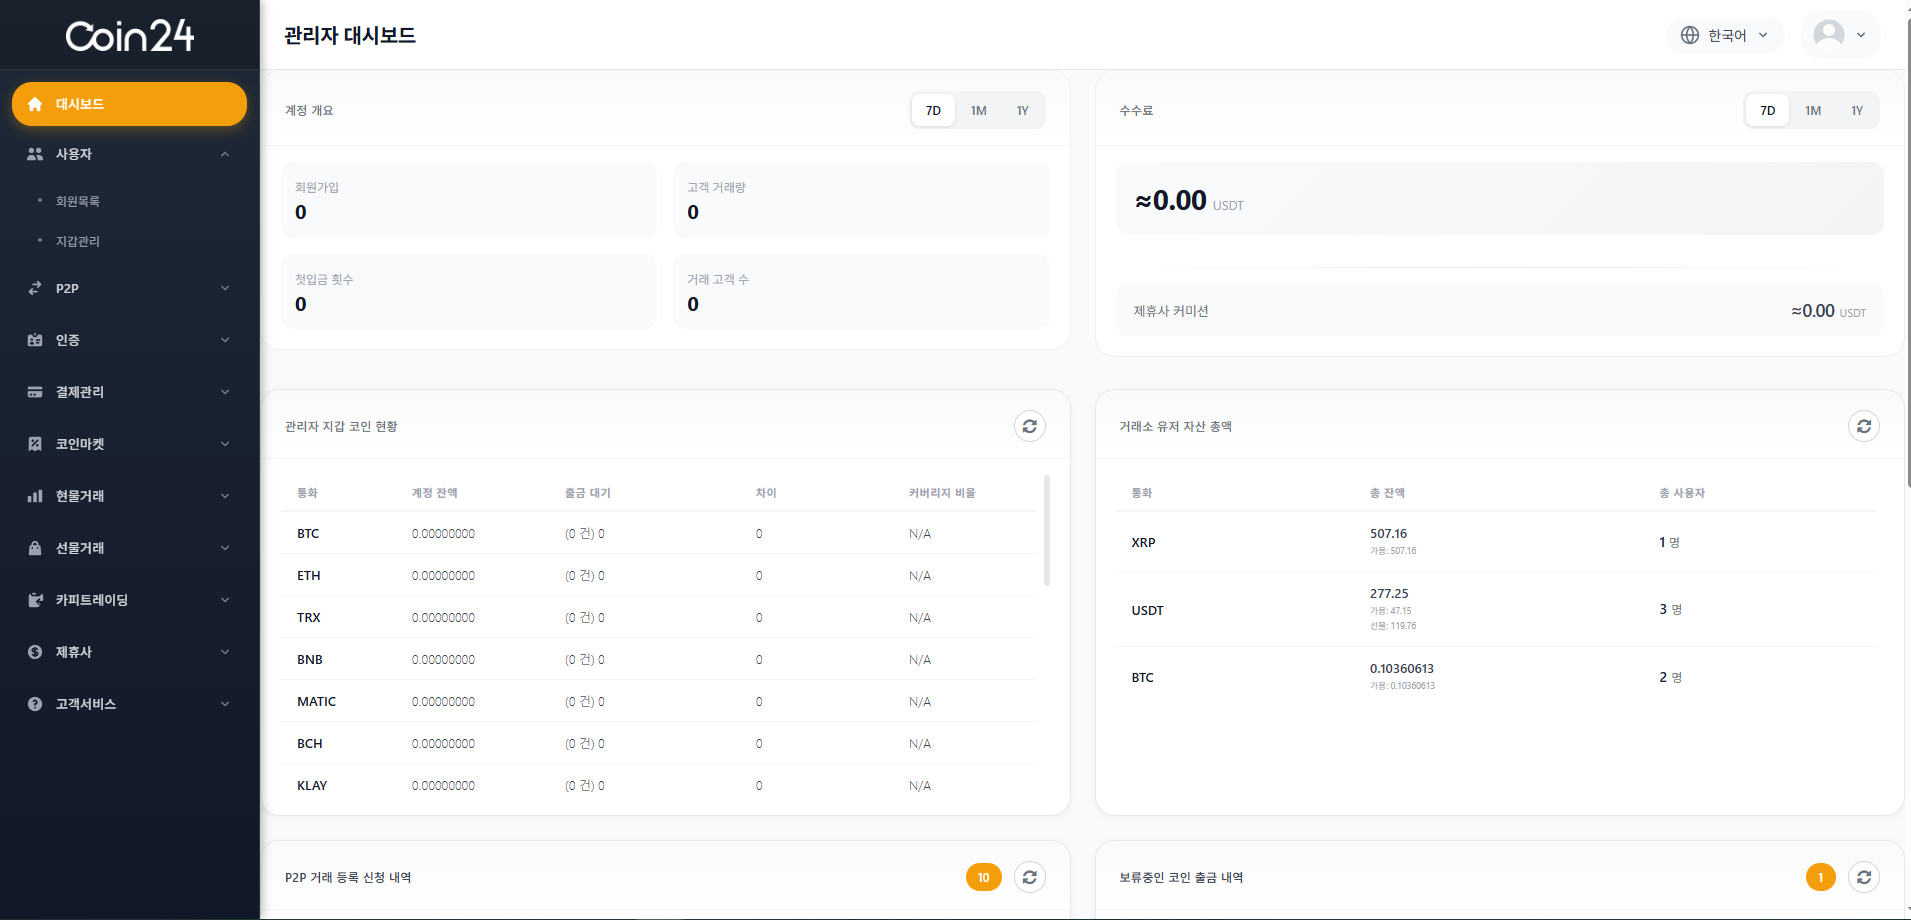1911x920 pixels.
Task: Refresh the 거래소 유저 자산 총액 panel
Action: tap(1863, 426)
